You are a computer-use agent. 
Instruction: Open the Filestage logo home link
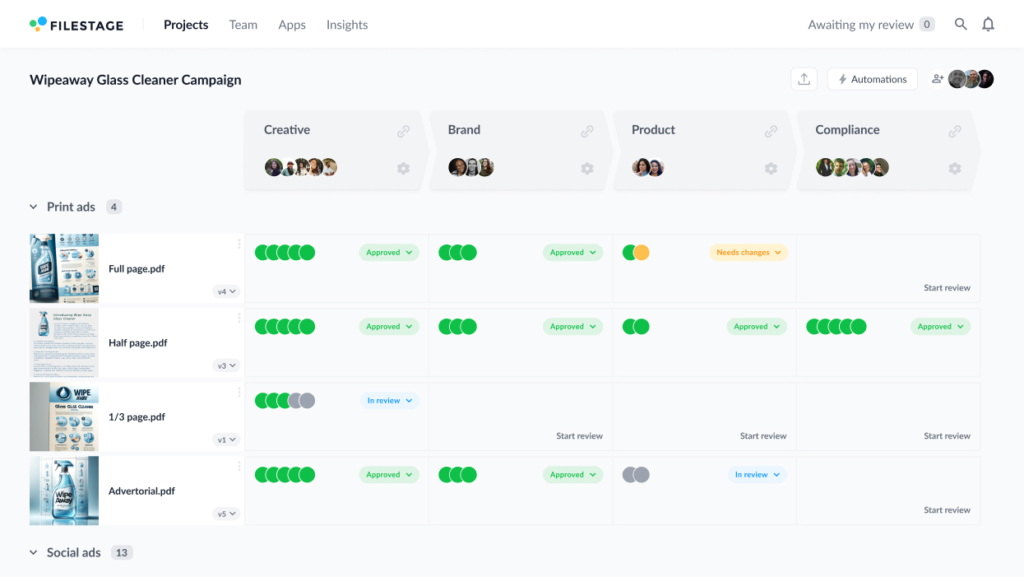click(x=76, y=25)
